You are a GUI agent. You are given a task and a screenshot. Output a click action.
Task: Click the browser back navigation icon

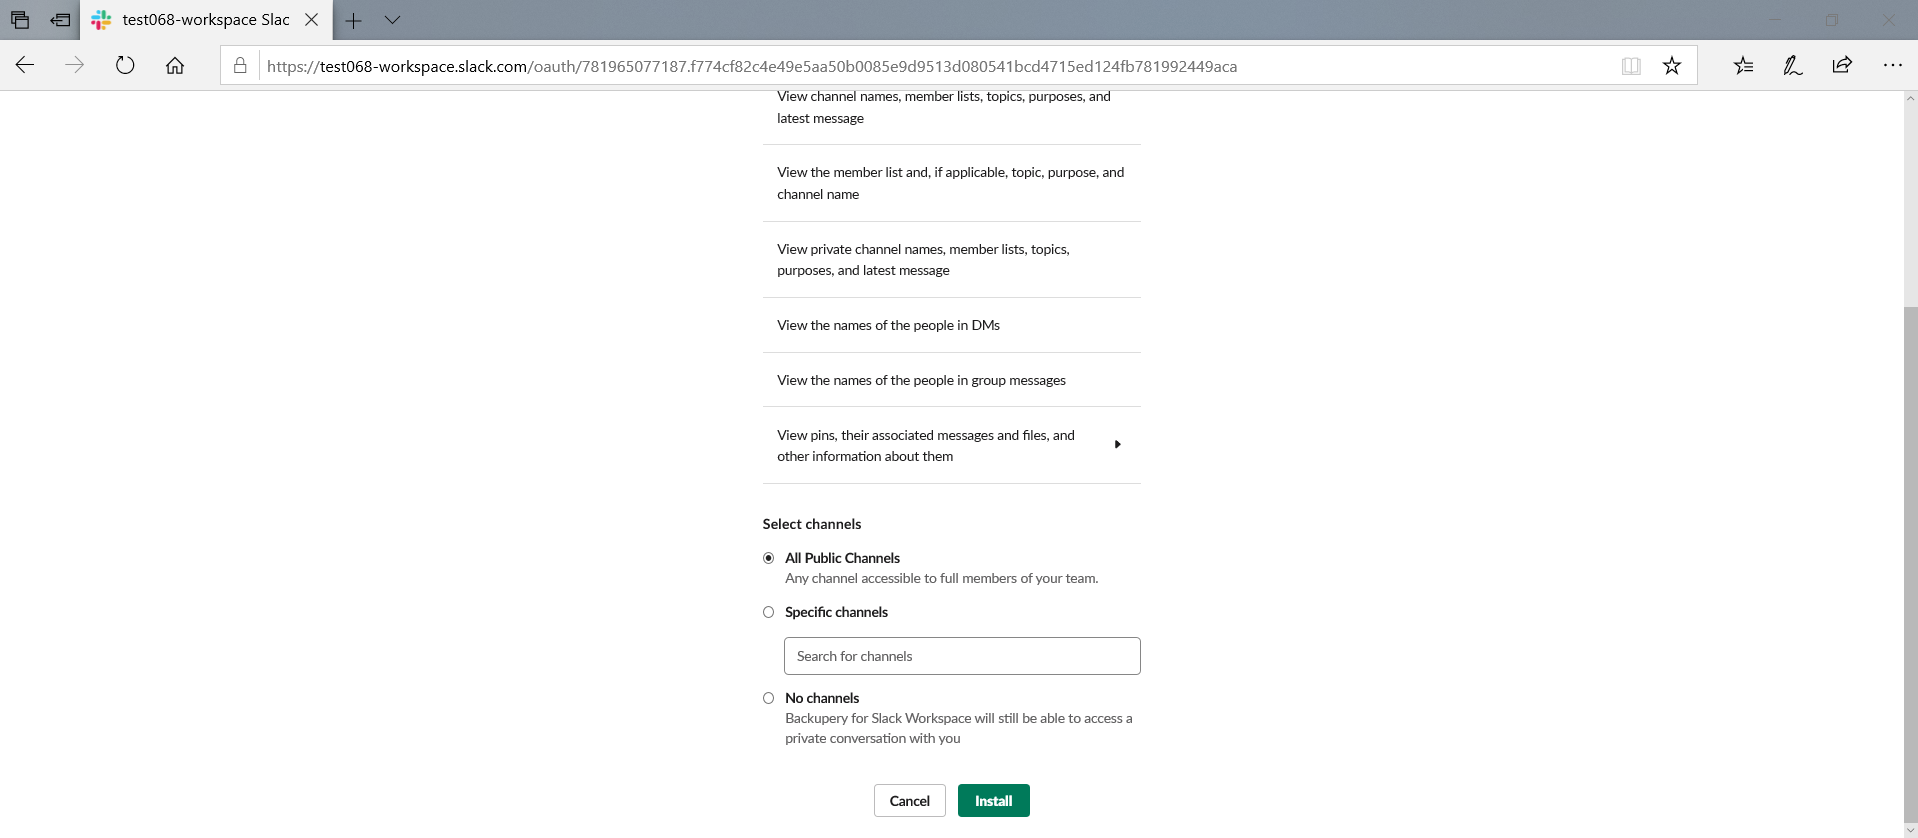click(25, 65)
